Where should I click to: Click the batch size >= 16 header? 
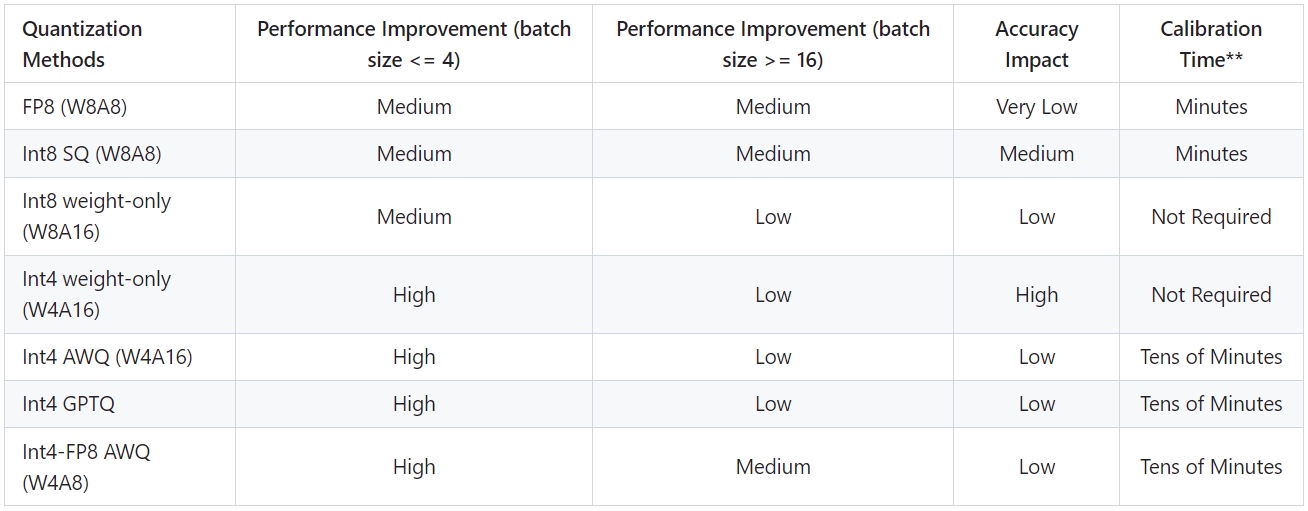tap(773, 44)
